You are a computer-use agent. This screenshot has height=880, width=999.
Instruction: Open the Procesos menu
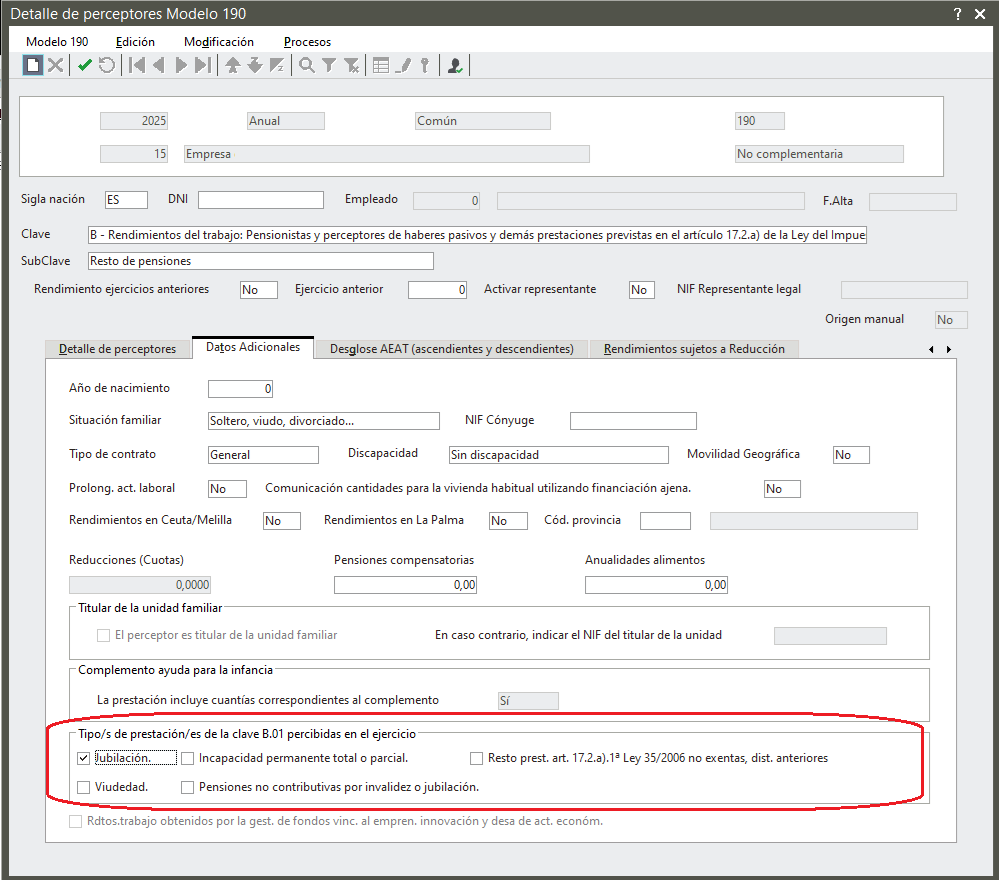[x=307, y=42]
